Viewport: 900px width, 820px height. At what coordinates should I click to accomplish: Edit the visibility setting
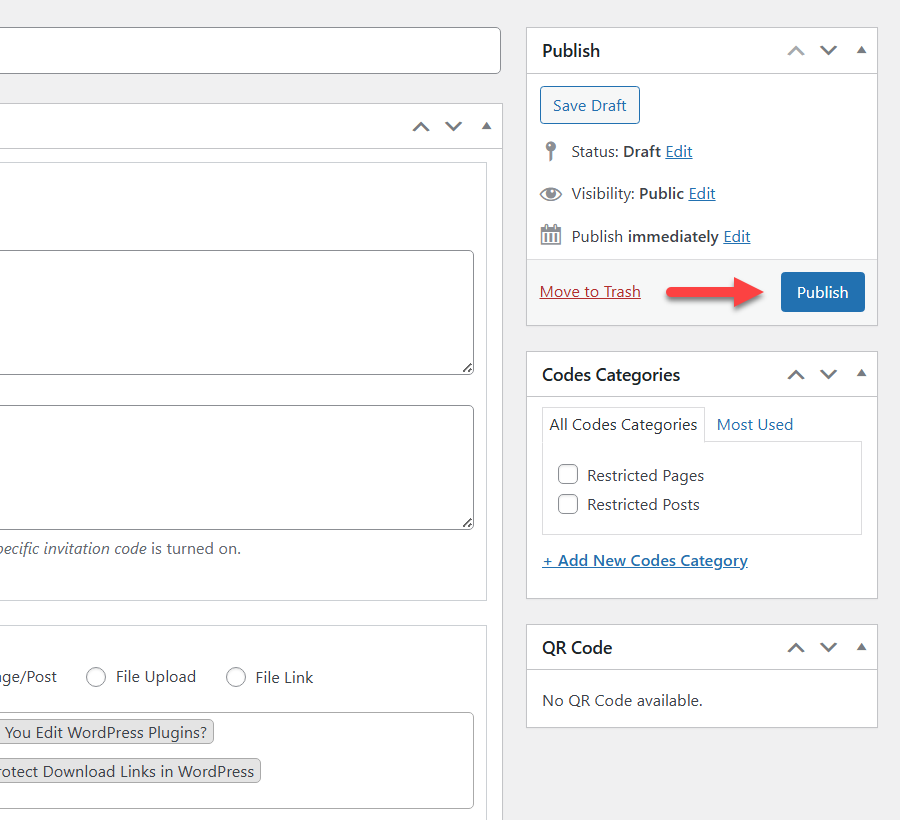701,193
